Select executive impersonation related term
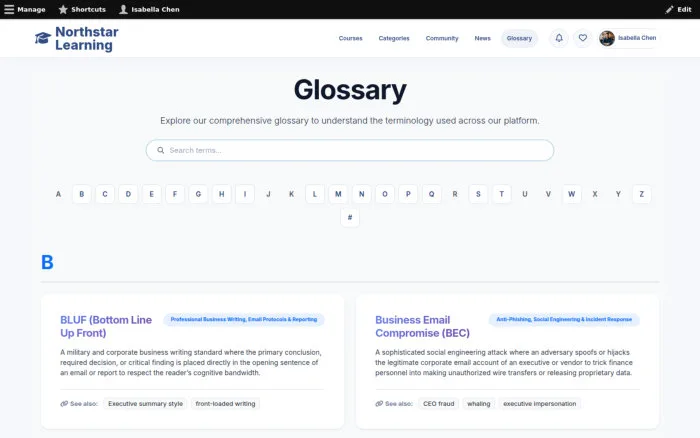The height and width of the screenshot is (438, 700). [540, 404]
